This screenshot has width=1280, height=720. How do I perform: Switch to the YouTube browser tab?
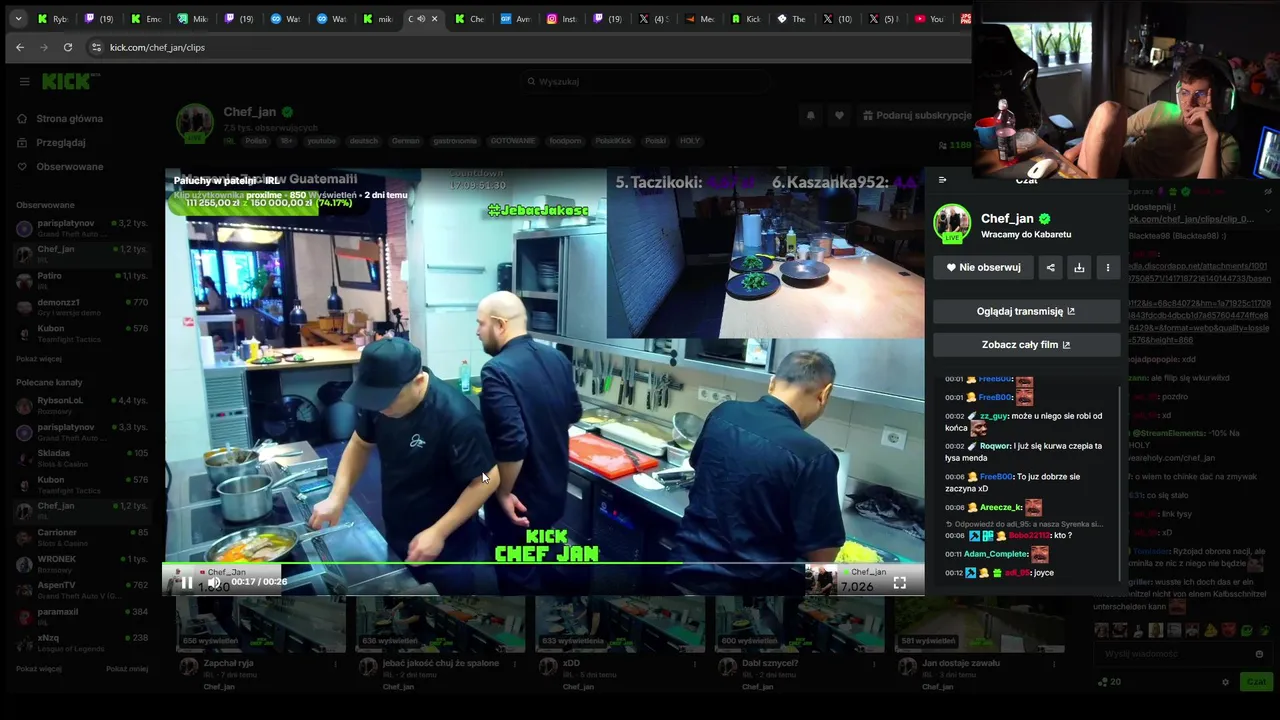930,18
